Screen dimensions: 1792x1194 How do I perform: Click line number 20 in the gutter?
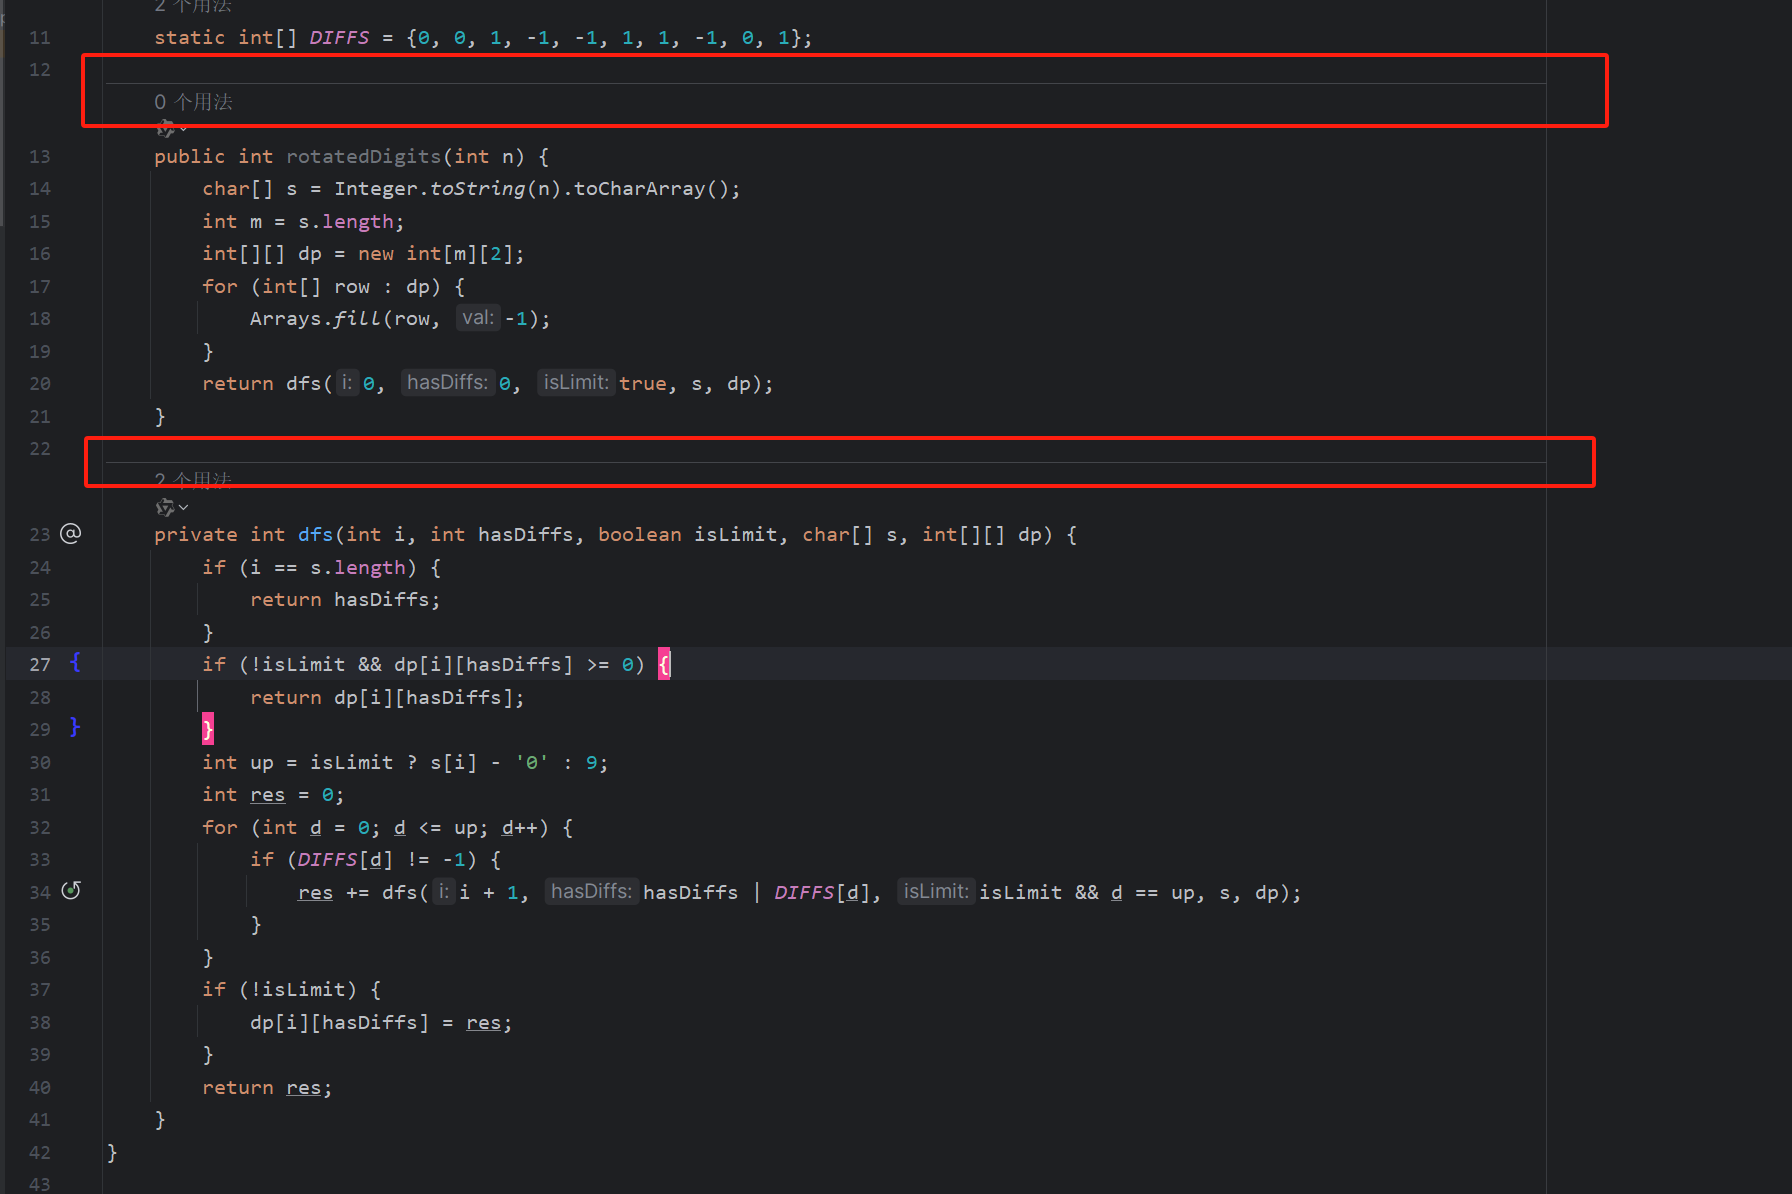(40, 384)
